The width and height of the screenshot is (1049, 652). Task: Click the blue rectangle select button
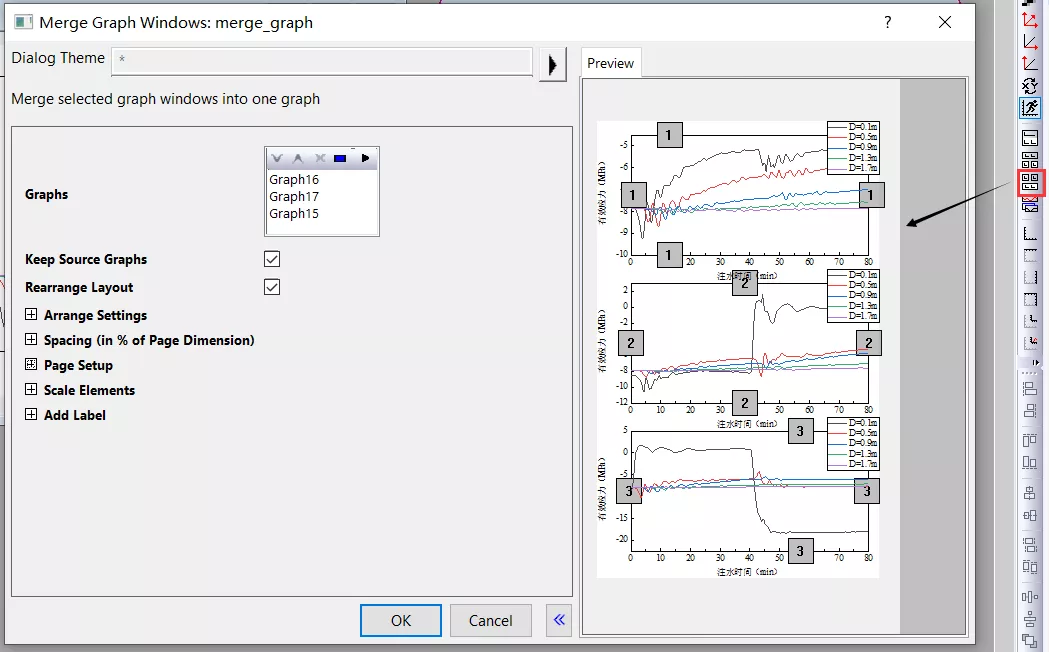[x=340, y=158]
